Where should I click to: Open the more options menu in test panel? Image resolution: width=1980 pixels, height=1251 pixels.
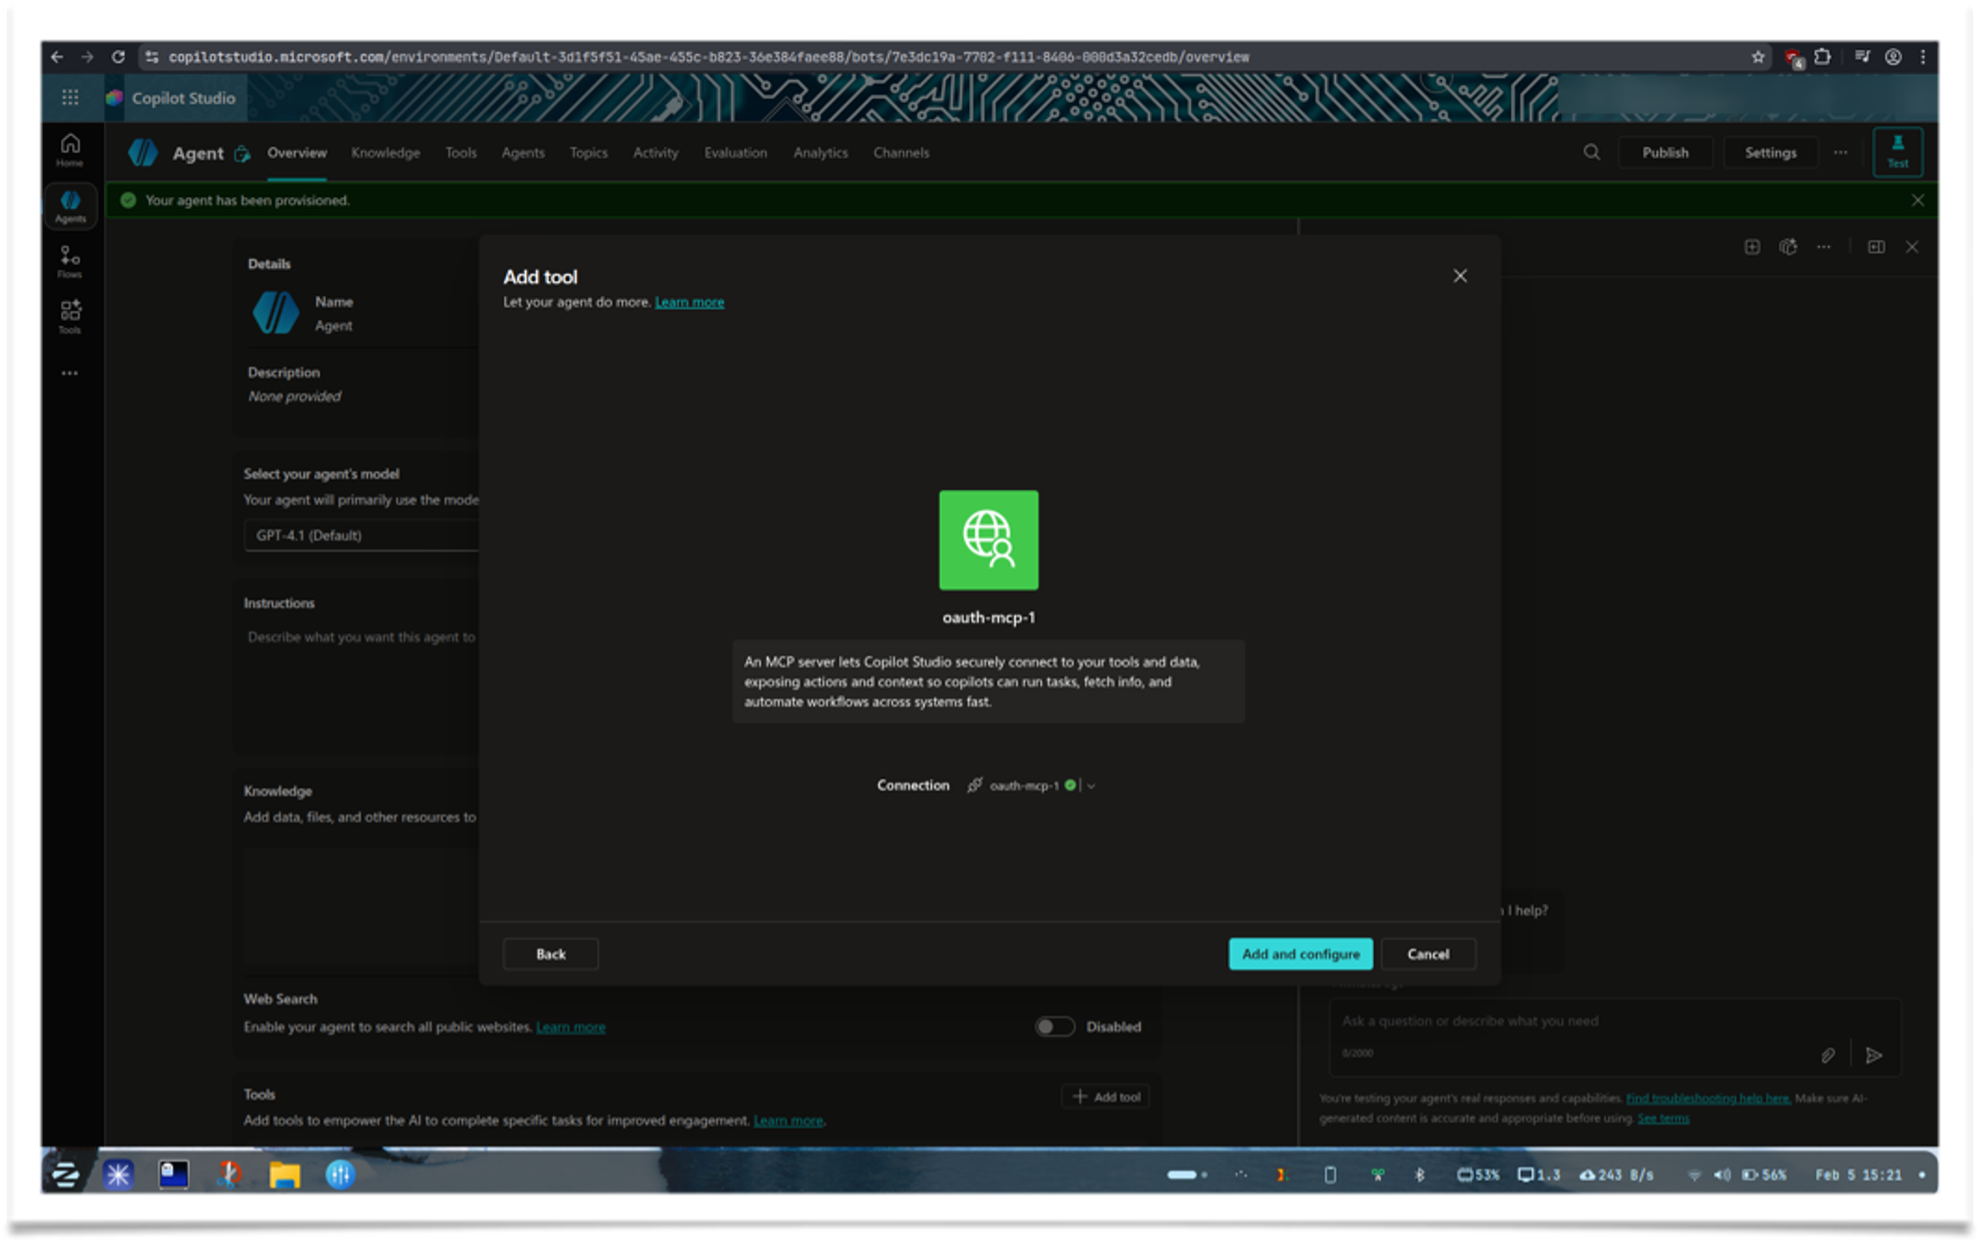[1824, 247]
